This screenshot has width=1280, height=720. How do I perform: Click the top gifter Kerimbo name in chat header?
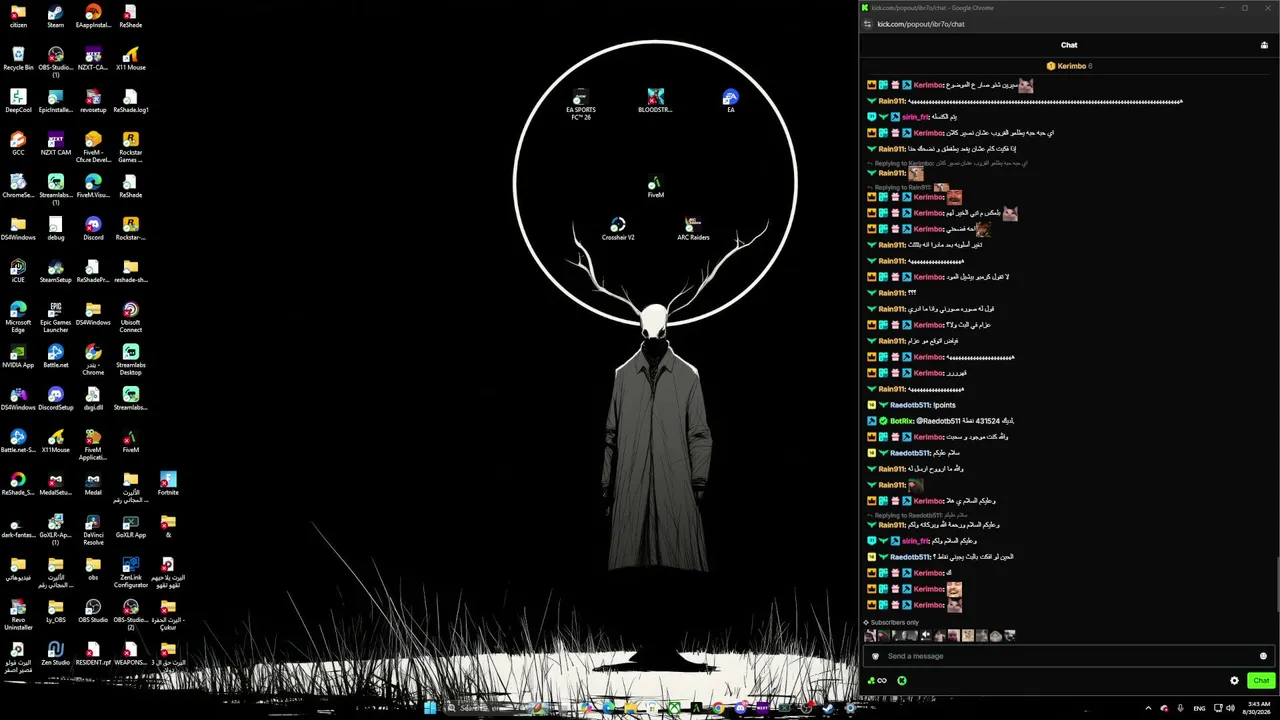tap(1071, 66)
